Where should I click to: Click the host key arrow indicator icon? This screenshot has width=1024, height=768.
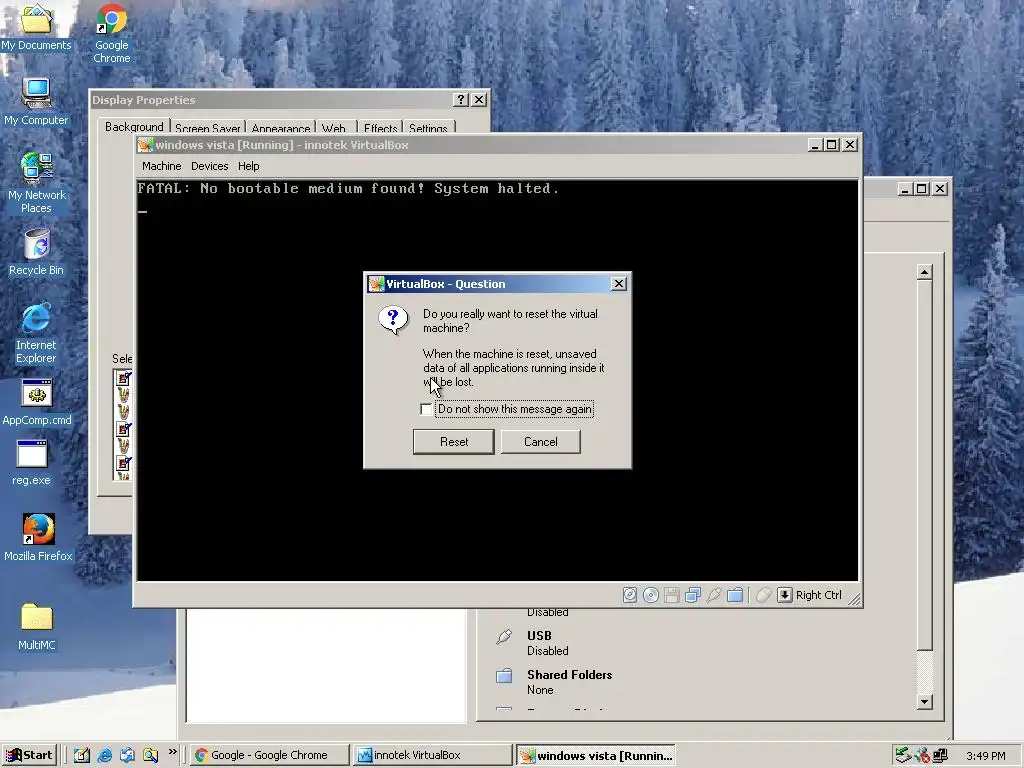[x=784, y=595]
